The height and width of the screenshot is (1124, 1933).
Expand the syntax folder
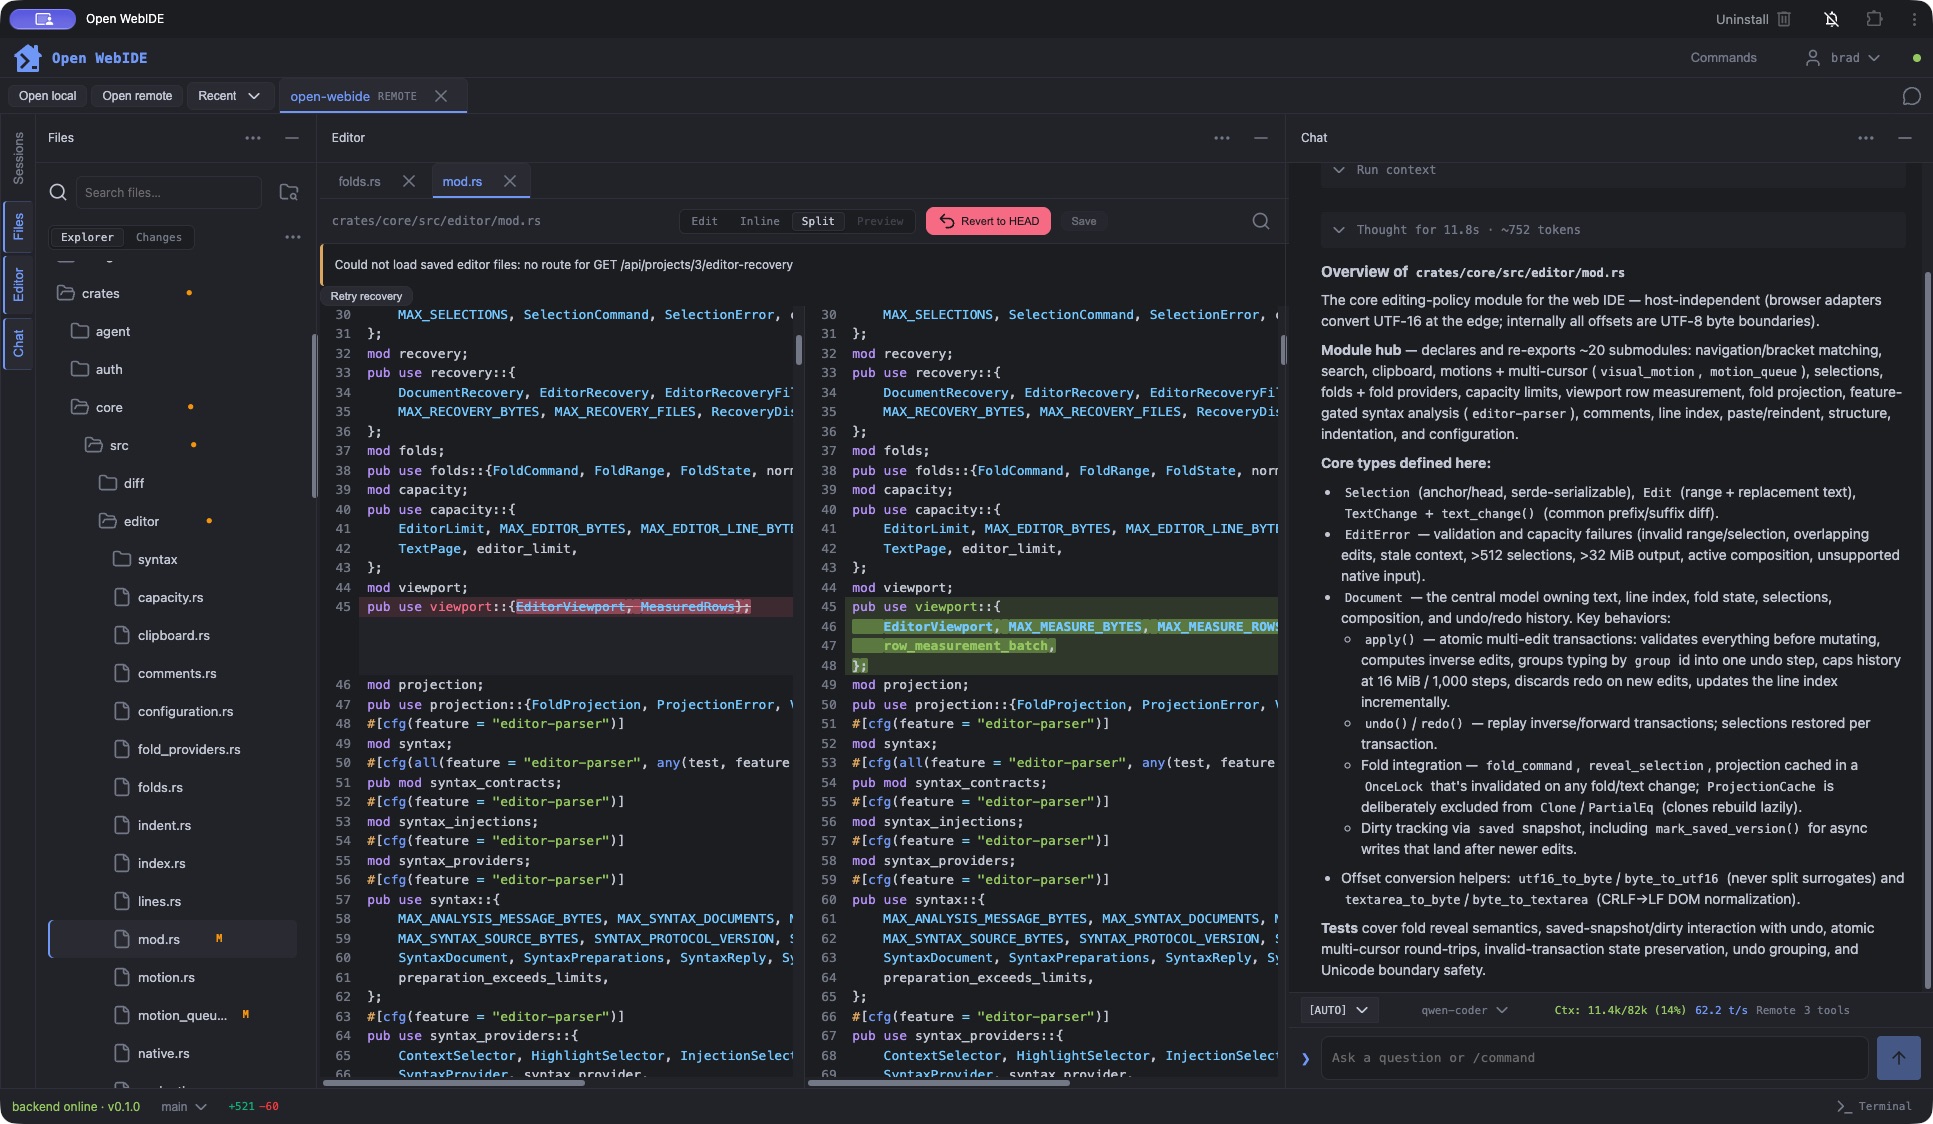[x=157, y=559]
